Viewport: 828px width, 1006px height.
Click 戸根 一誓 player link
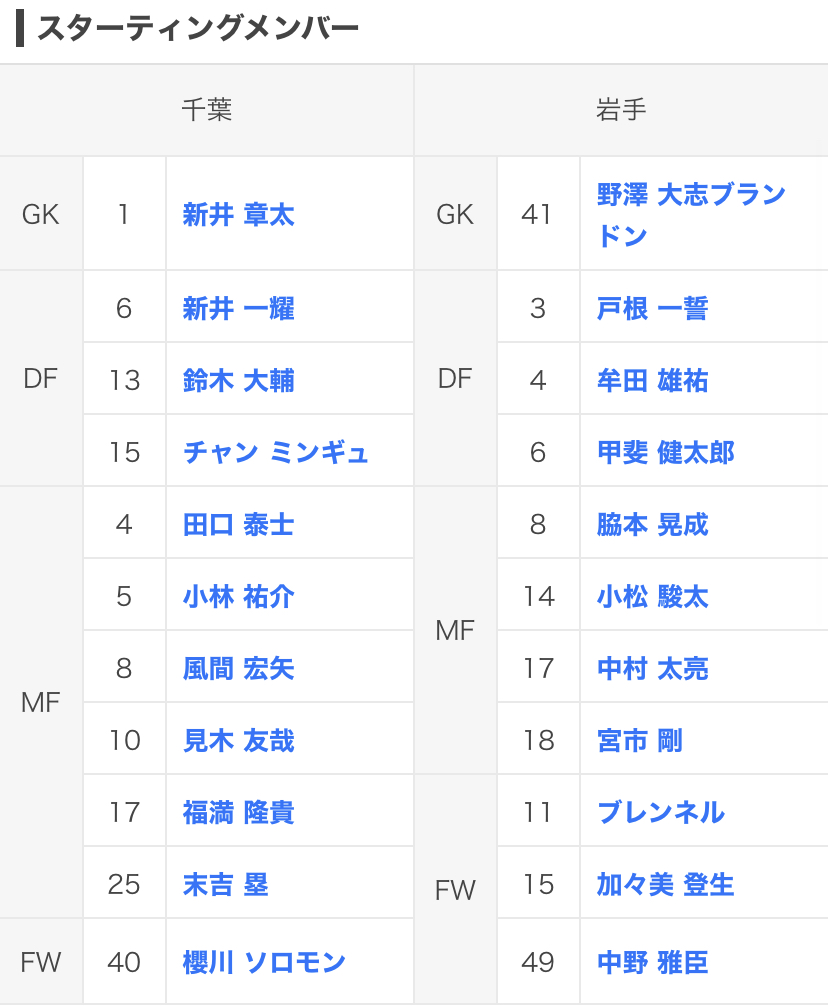click(x=652, y=309)
